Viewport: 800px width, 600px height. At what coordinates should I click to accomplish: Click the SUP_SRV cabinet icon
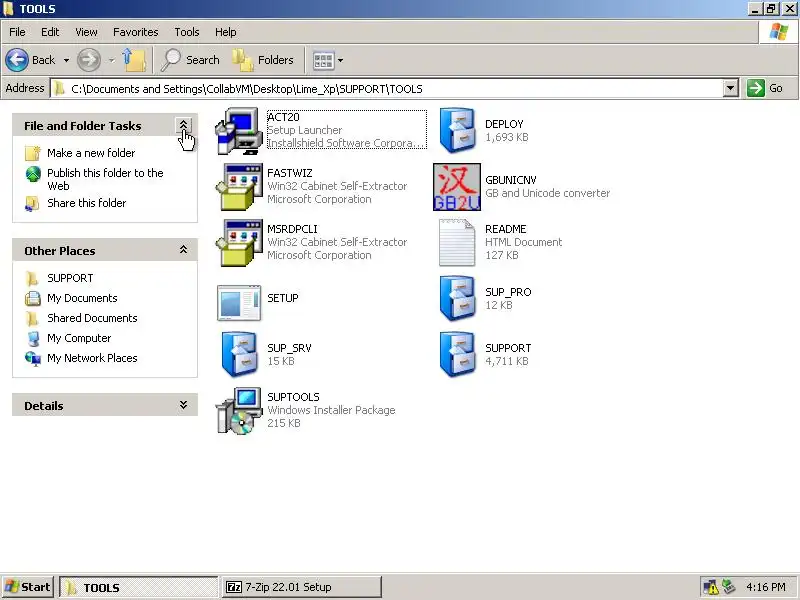(x=239, y=355)
